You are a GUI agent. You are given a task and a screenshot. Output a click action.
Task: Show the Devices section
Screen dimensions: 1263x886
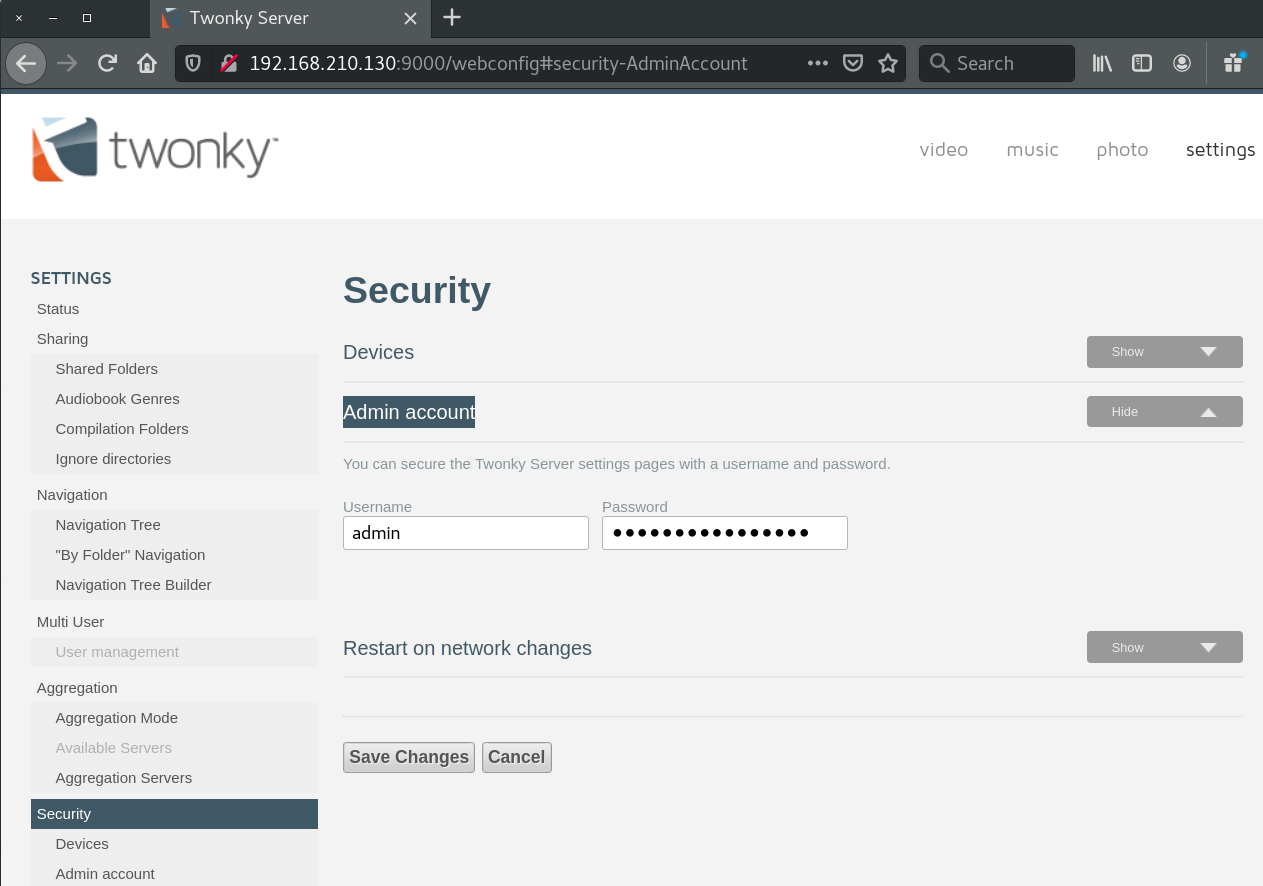[x=1165, y=352]
